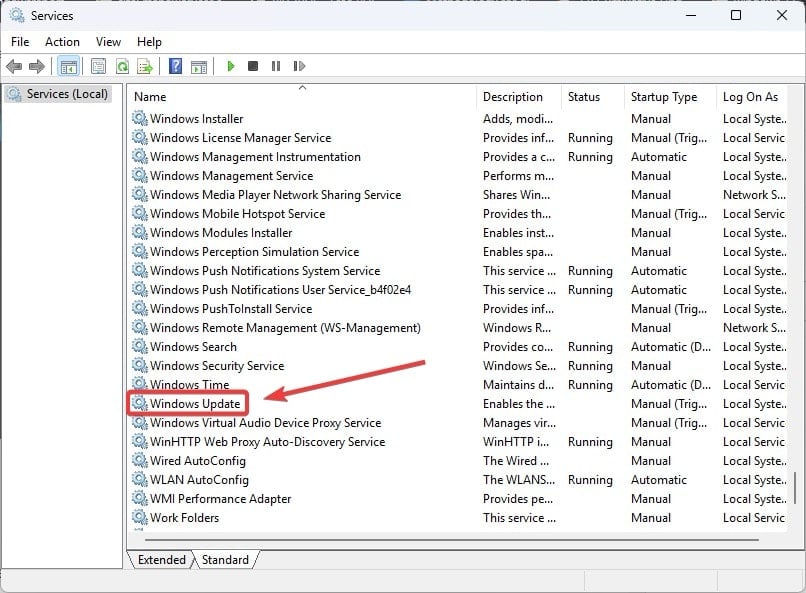Click gear icon beside WLAN AutoConfig
Viewport: 806px width, 593px height.
(x=139, y=479)
